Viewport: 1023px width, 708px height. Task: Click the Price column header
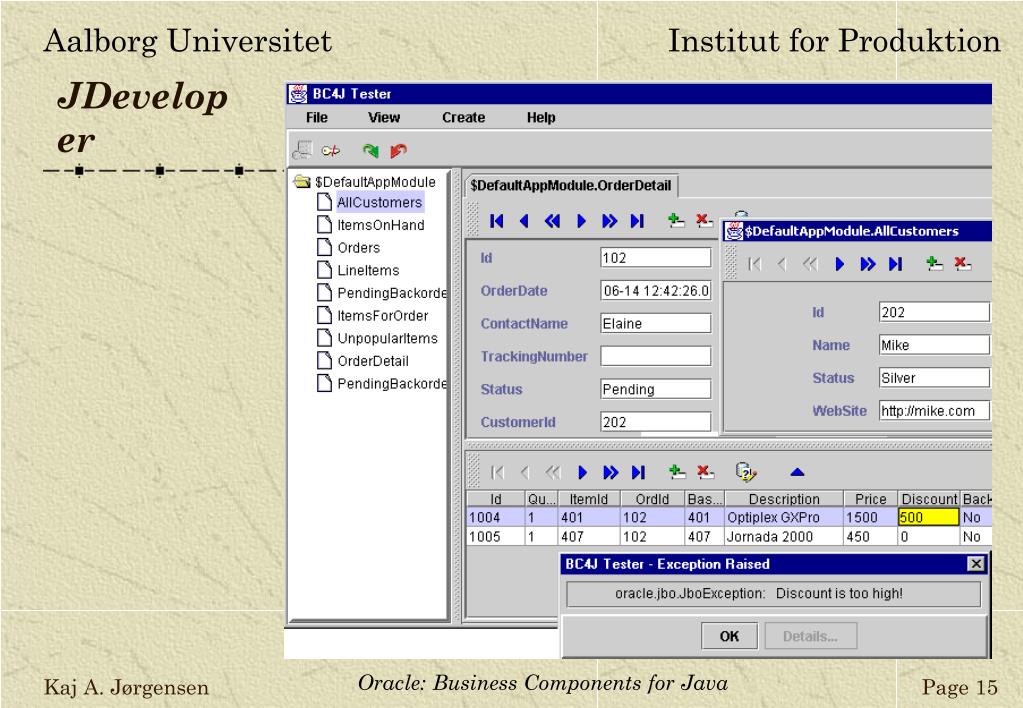tap(871, 499)
